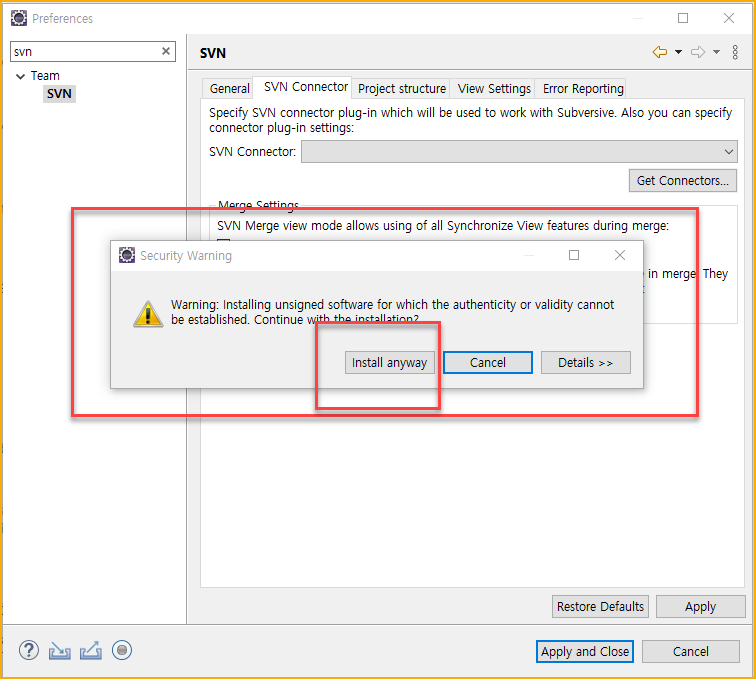The height and width of the screenshot is (679, 756).
Task: Click the forward navigation arrow icon
Action: [x=698, y=52]
